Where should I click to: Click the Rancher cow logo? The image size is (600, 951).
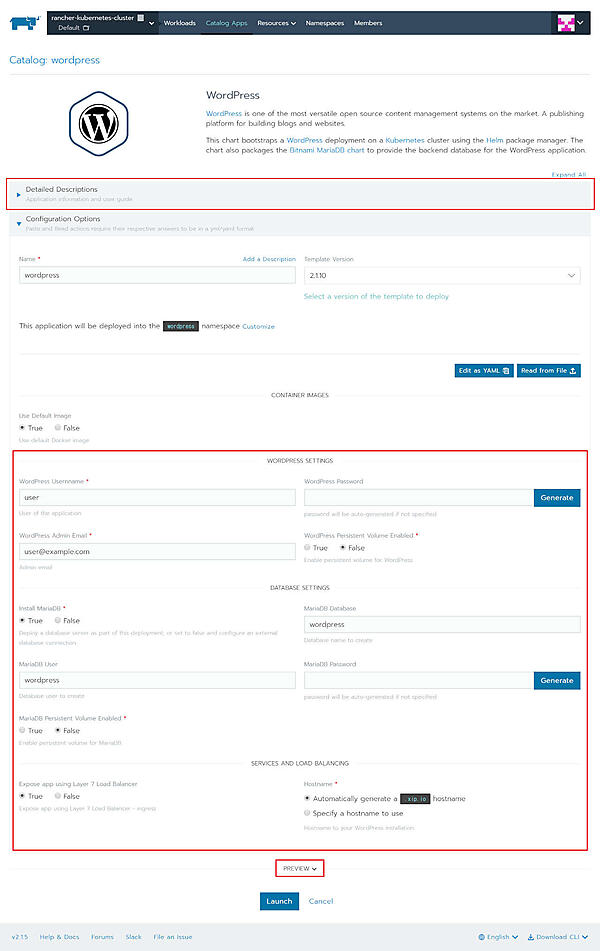coord(25,23)
